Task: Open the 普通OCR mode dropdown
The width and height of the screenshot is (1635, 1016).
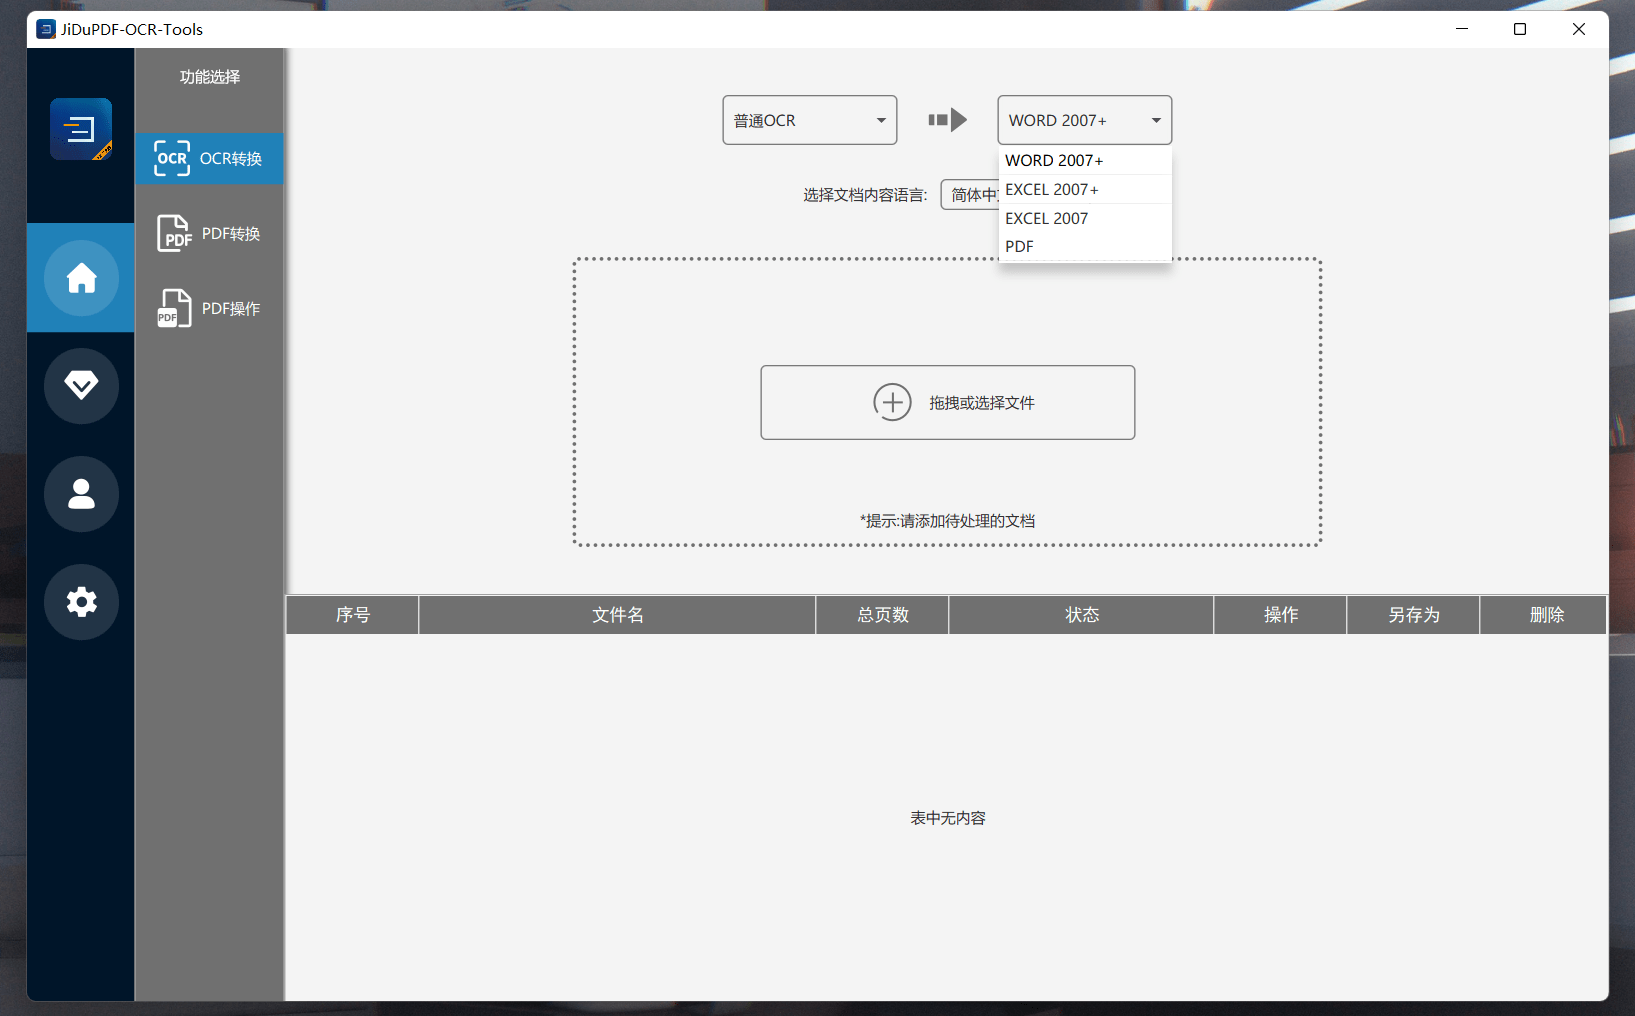Action: (809, 120)
